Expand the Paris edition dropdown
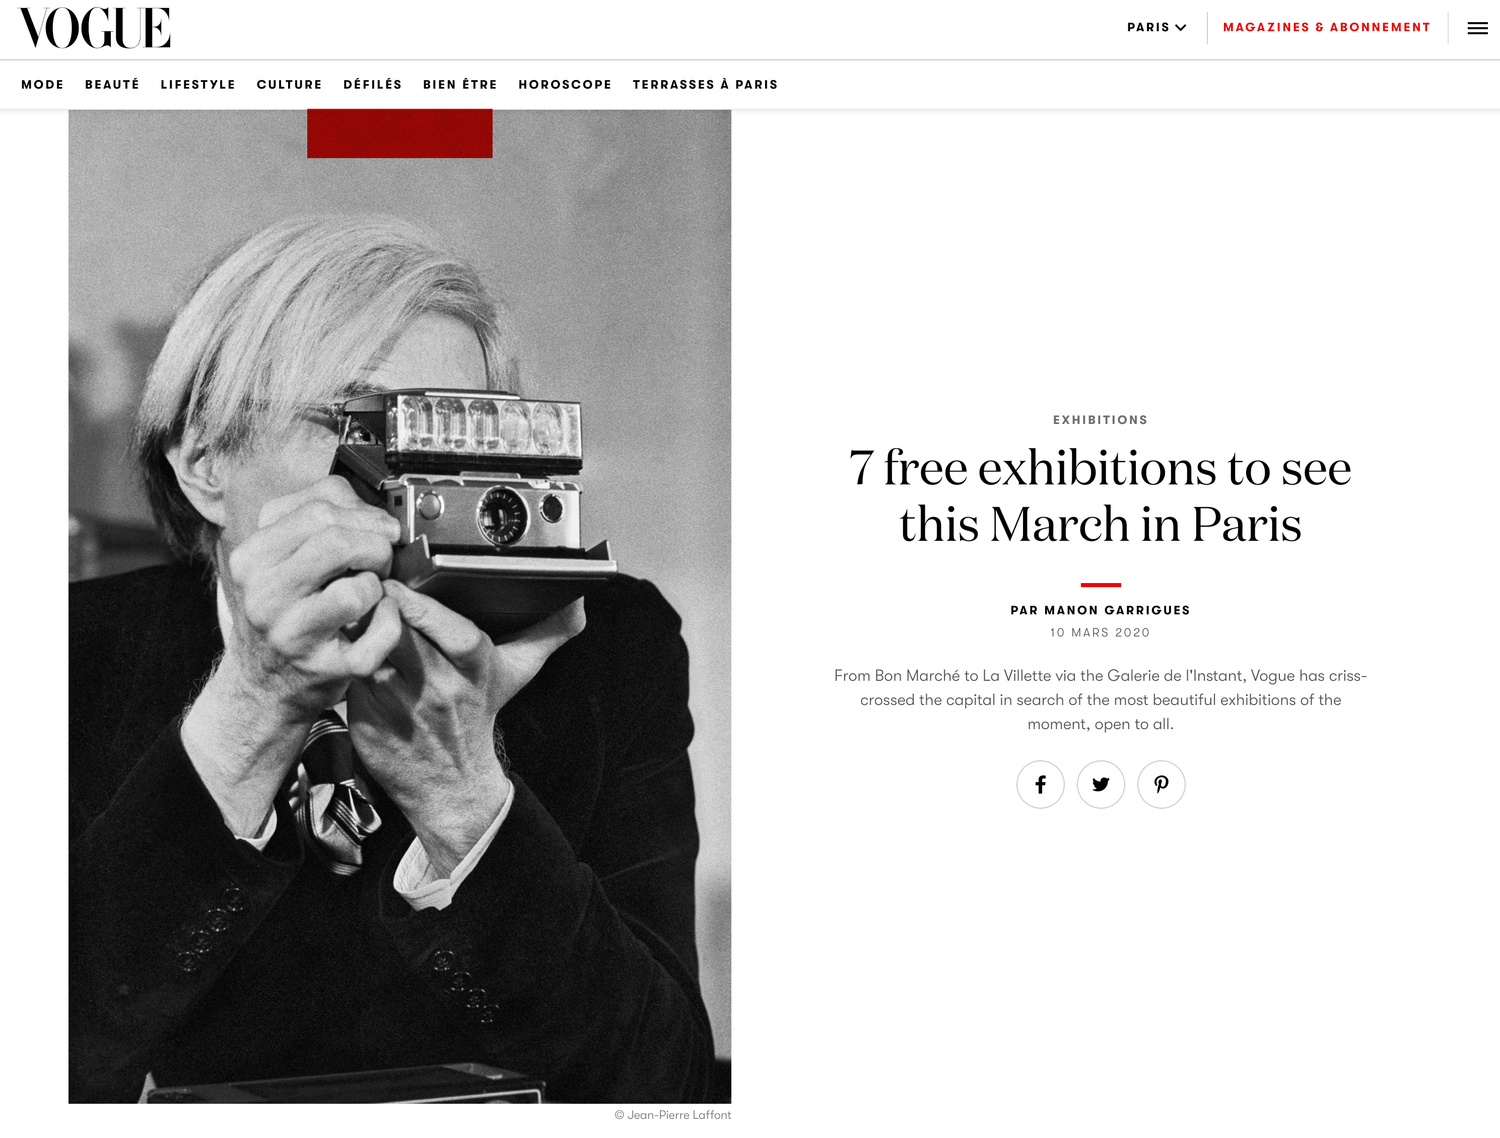This screenshot has width=1500, height=1138. click(x=1157, y=27)
